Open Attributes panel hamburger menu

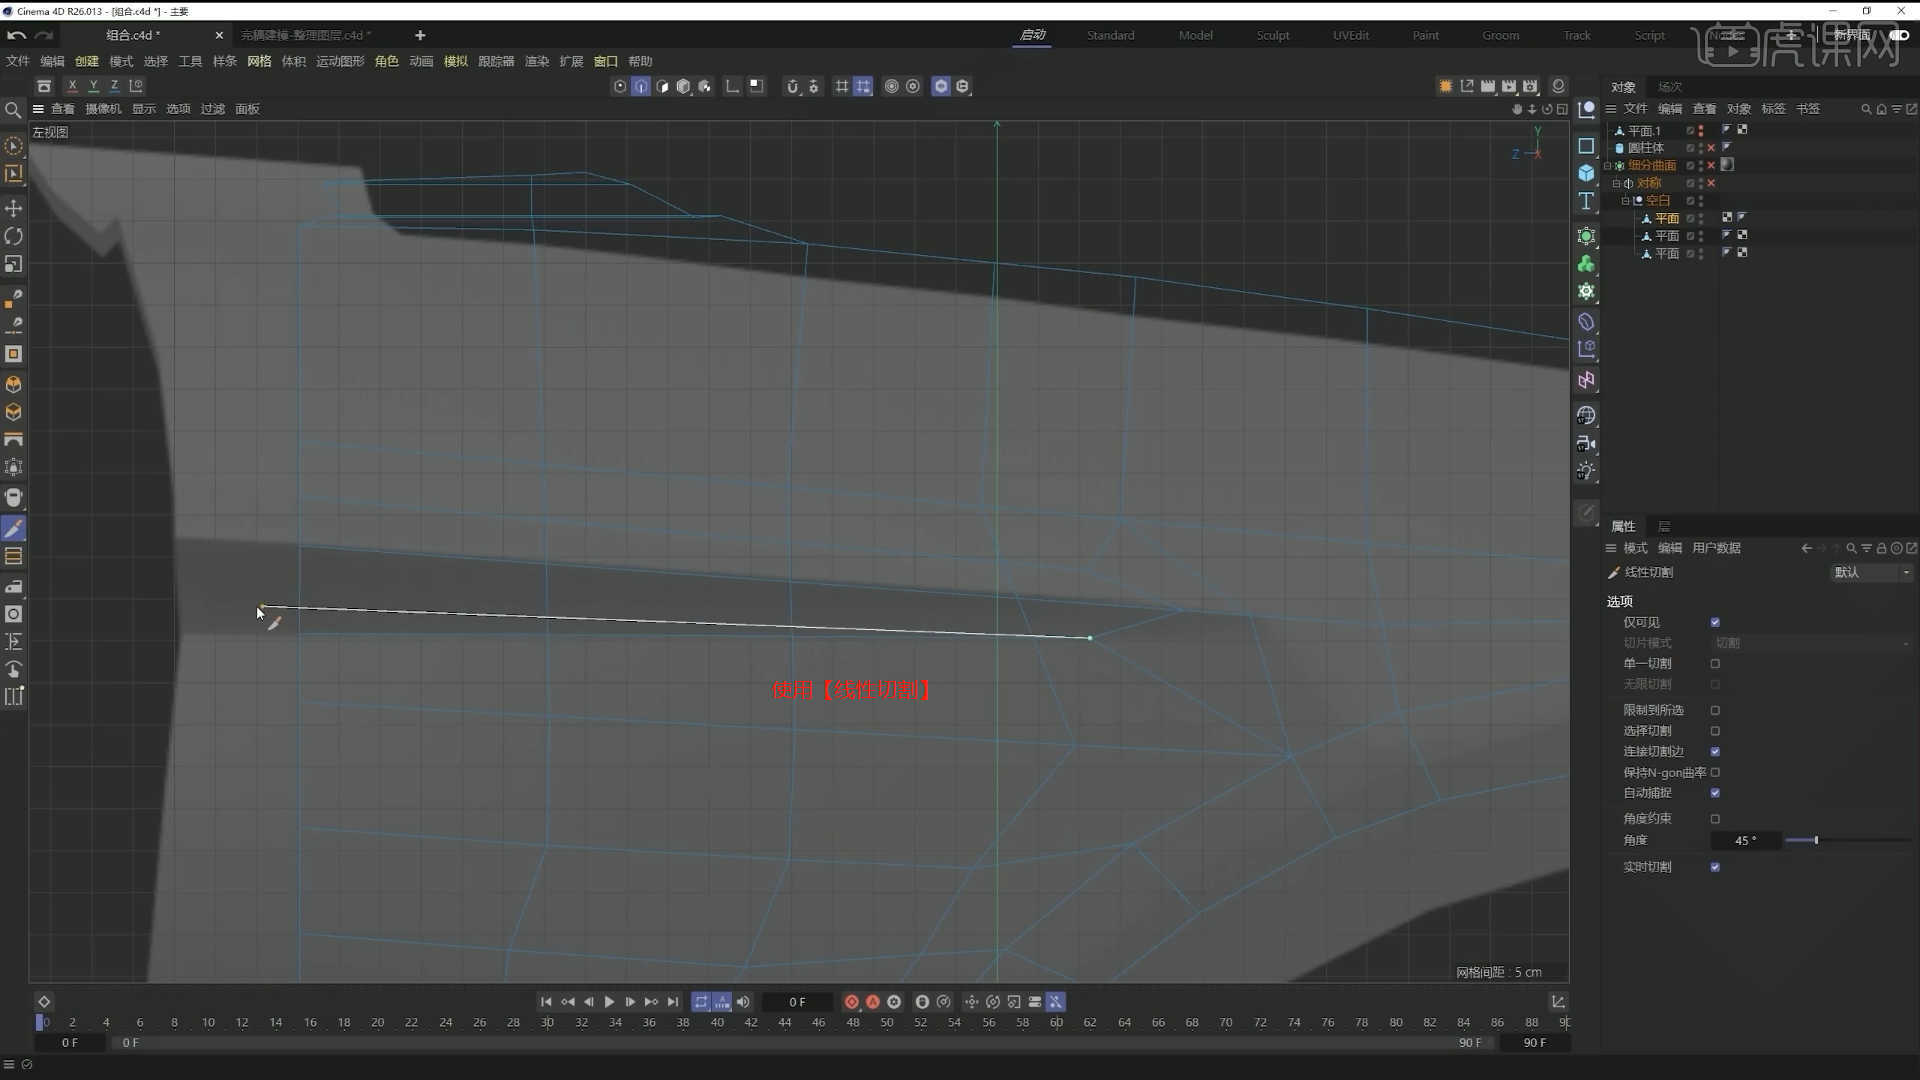click(x=1611, y=548)
